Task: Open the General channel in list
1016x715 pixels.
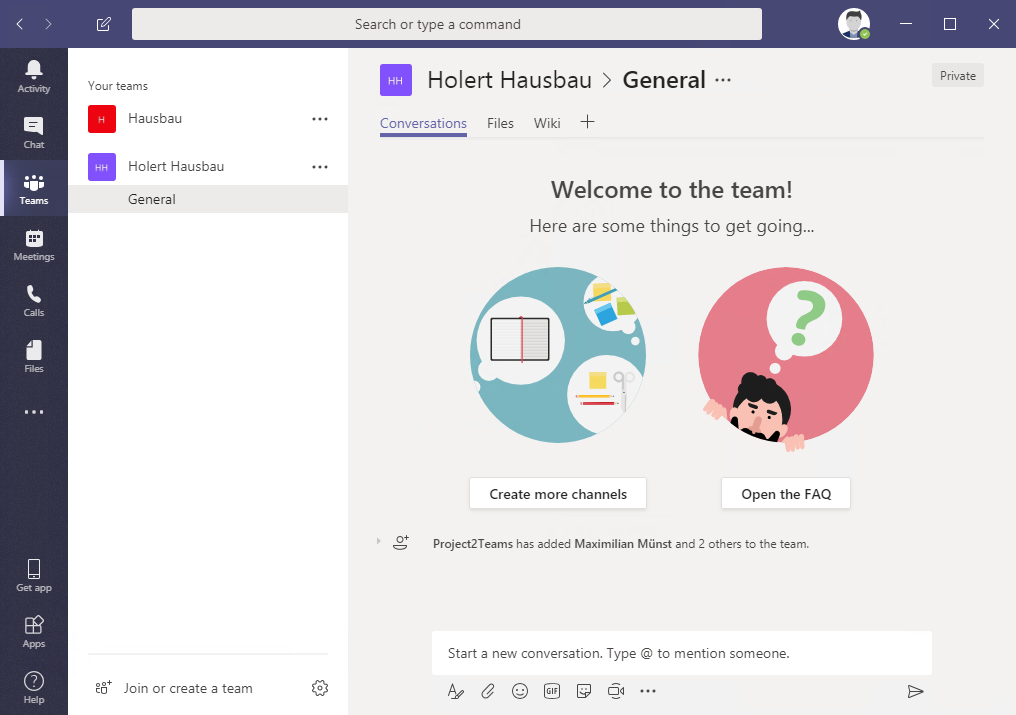Action: 208,199
